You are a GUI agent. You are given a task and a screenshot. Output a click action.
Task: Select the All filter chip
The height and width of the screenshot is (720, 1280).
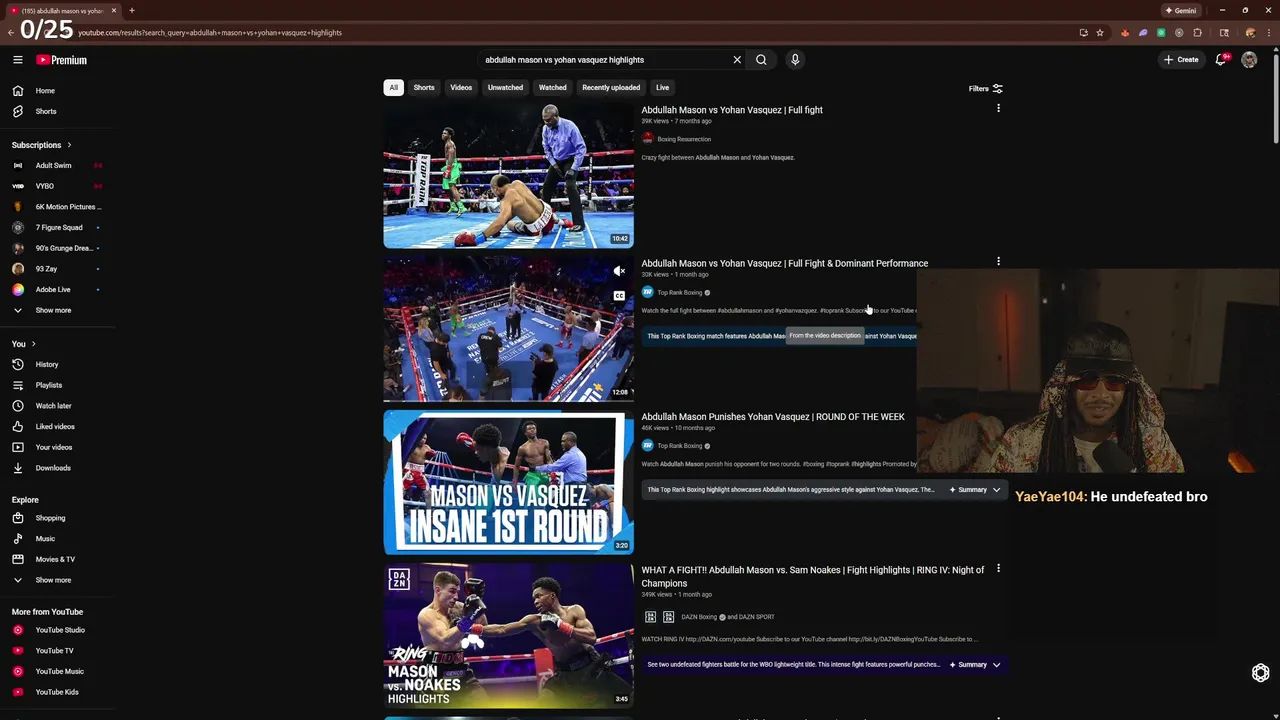point(394,87)
